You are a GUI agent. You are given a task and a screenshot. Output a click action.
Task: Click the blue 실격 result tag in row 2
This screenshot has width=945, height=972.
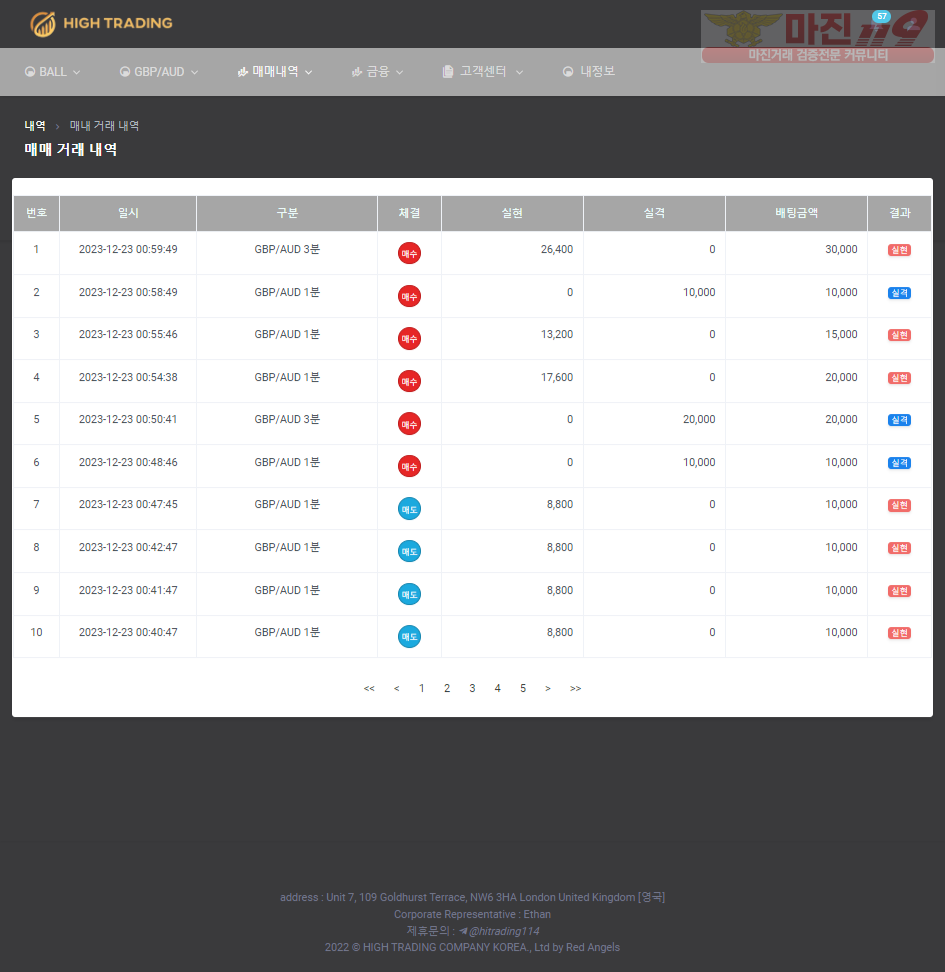coord(899,293)
